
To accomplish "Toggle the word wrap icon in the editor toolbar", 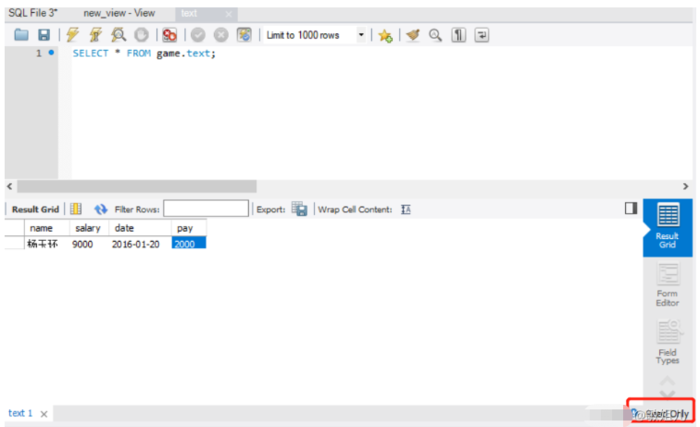I will (482, 35).
